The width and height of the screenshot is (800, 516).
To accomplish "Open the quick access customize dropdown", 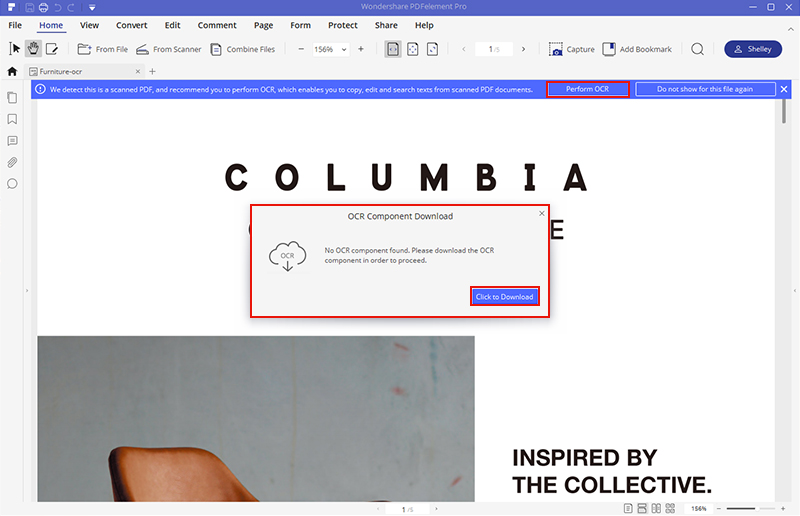I will tap(92, 8).
